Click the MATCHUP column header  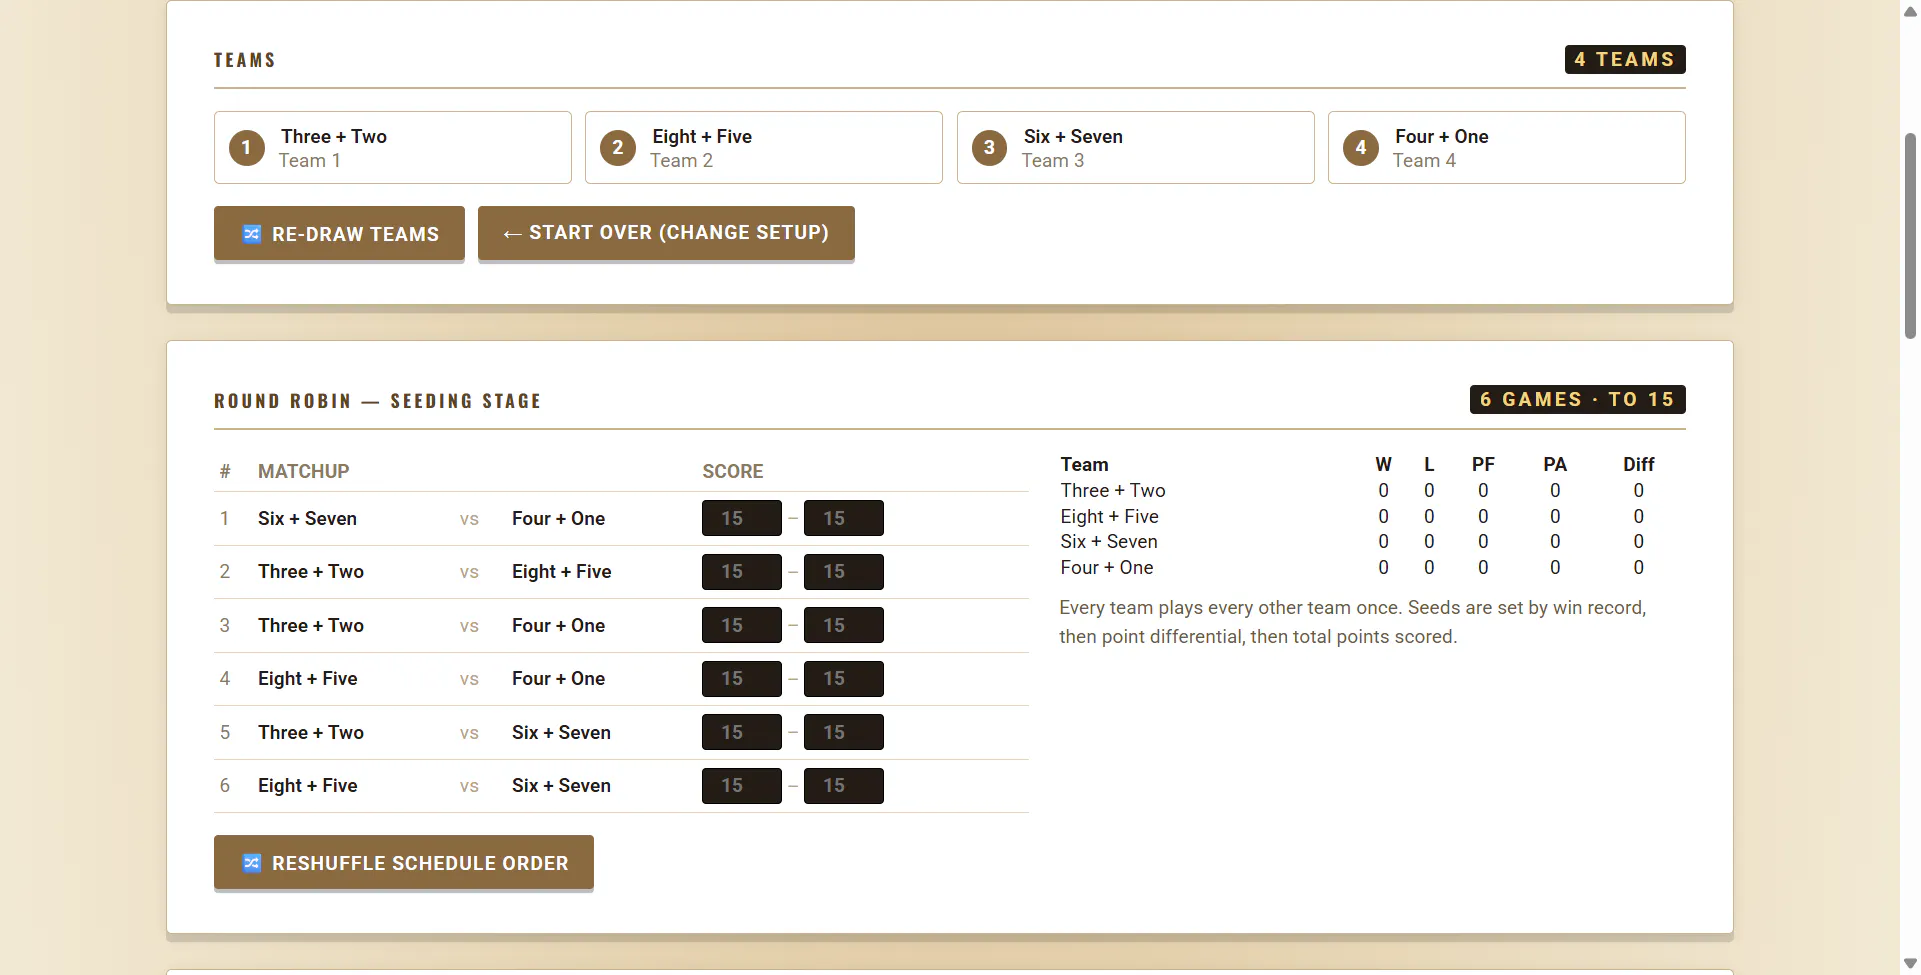coord(304,472)
